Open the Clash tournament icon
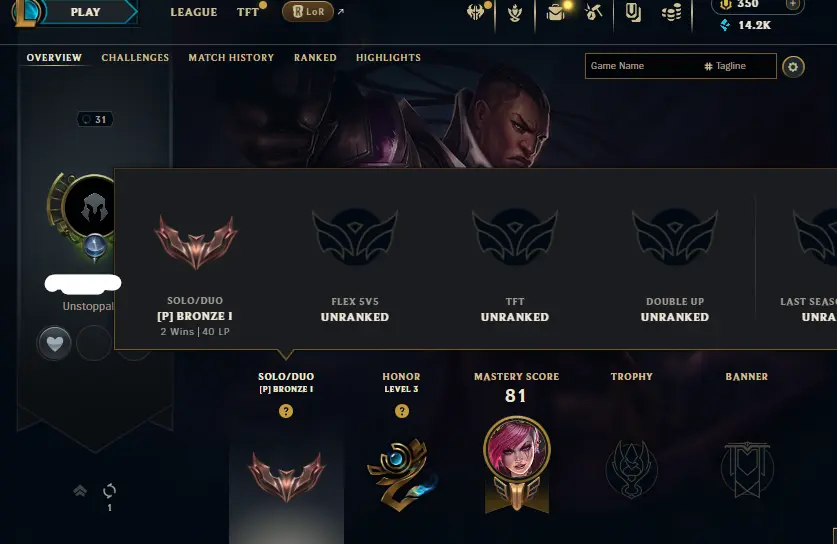The height and width of the screenshot is (544, 837). tap(475, 12)
